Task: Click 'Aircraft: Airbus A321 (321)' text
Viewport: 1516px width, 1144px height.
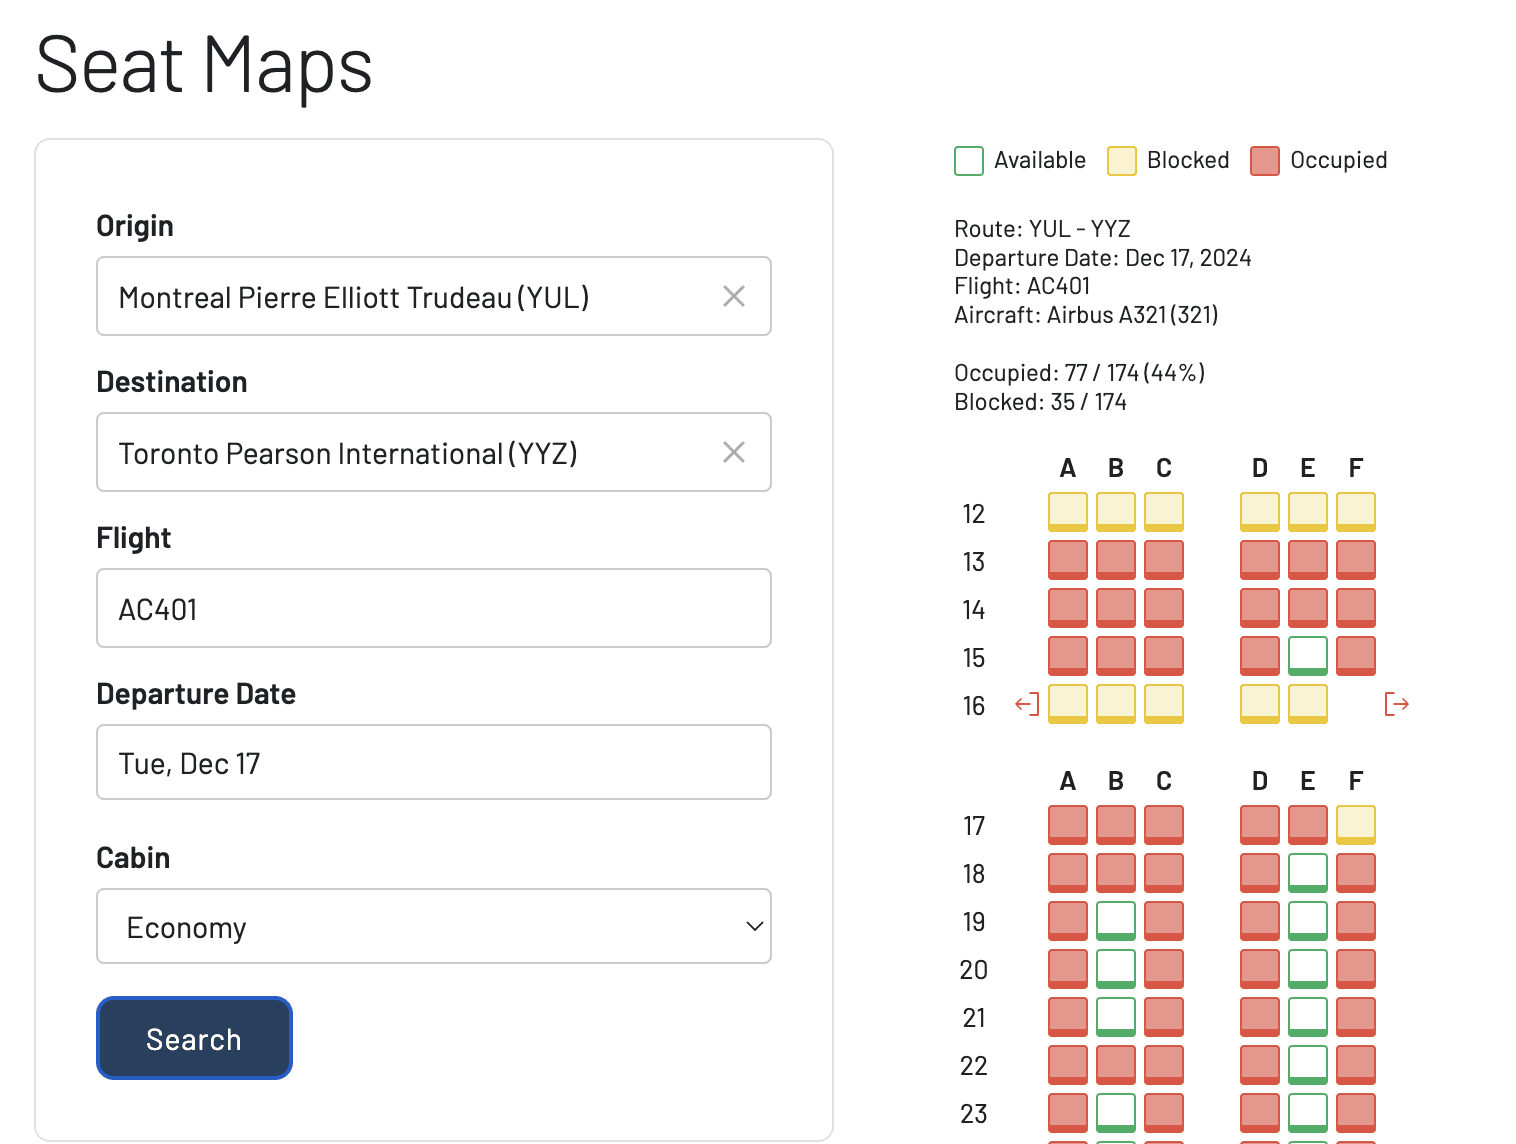Action: (1086, 315)
